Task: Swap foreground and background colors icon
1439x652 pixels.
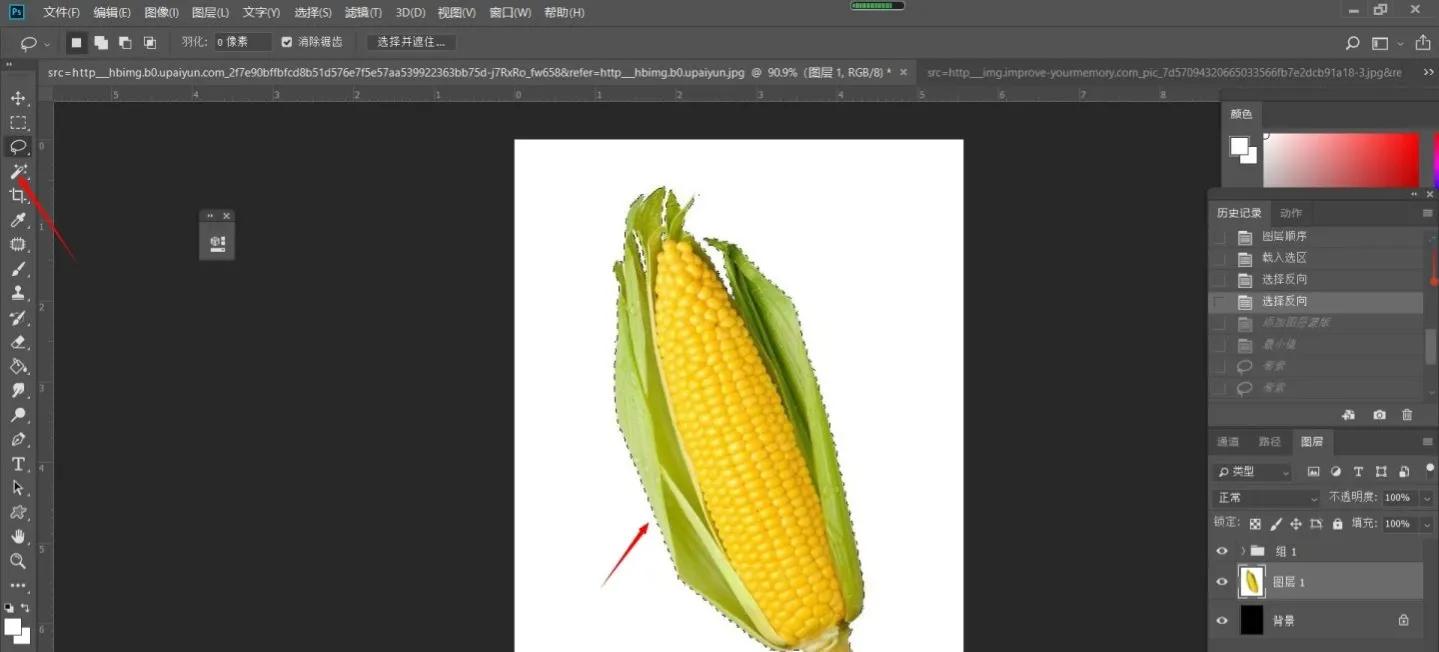Action: tap(25, 607)
